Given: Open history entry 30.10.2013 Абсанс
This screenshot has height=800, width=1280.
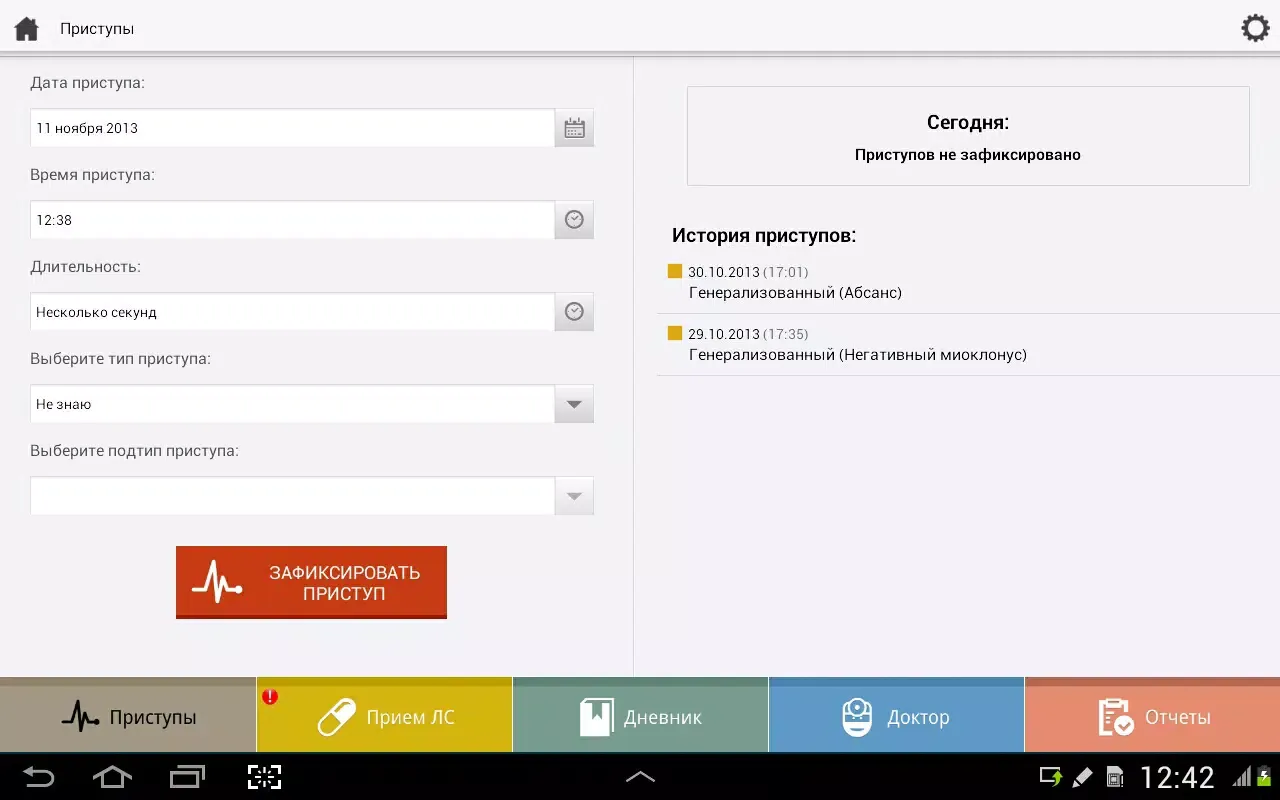Looking at the screenshot, I should coord(968,283).
